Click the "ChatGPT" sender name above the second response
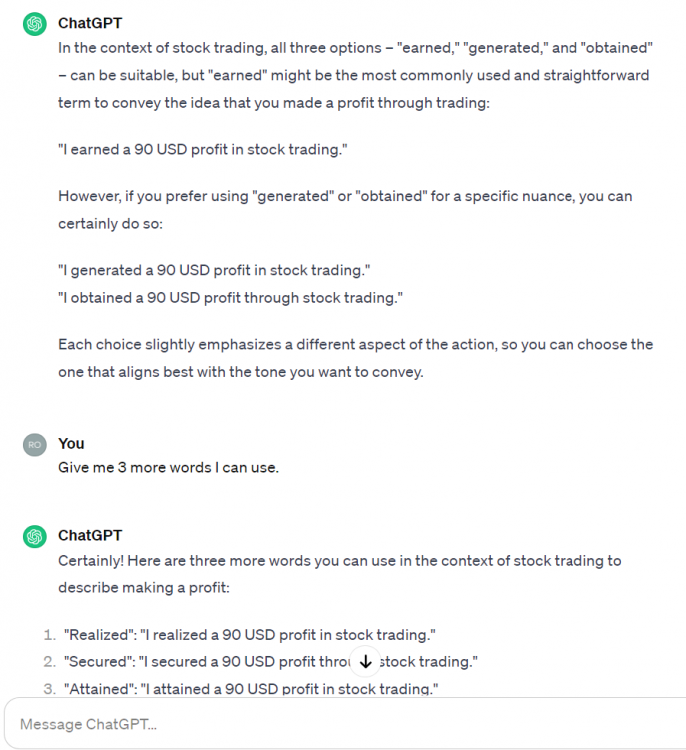This screenshot has width=686, height=750. coord(90,535)
